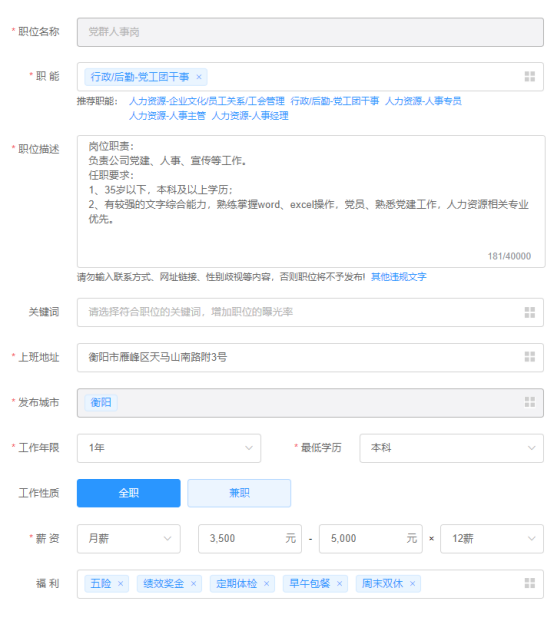Remove the 绩效奖金 benefit tag
This screenshot has width=554, height=622.
pos(194,584)
